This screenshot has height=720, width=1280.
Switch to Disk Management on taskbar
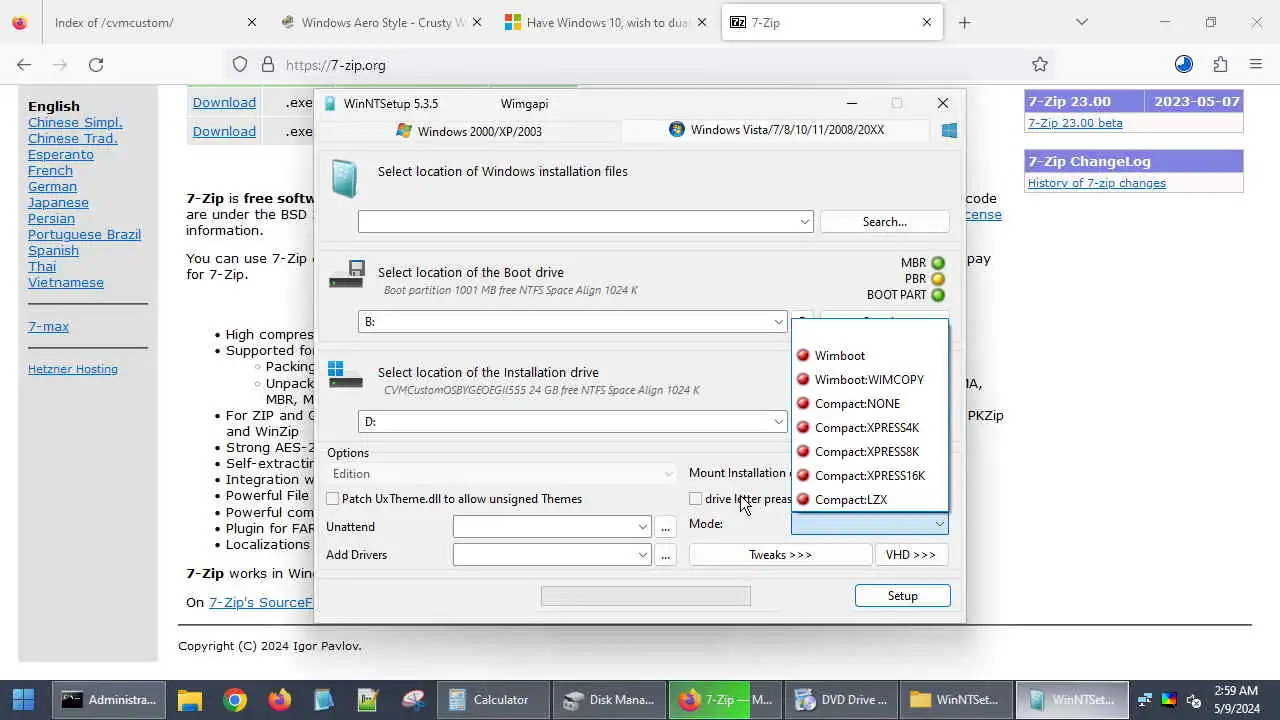[609, 700]
